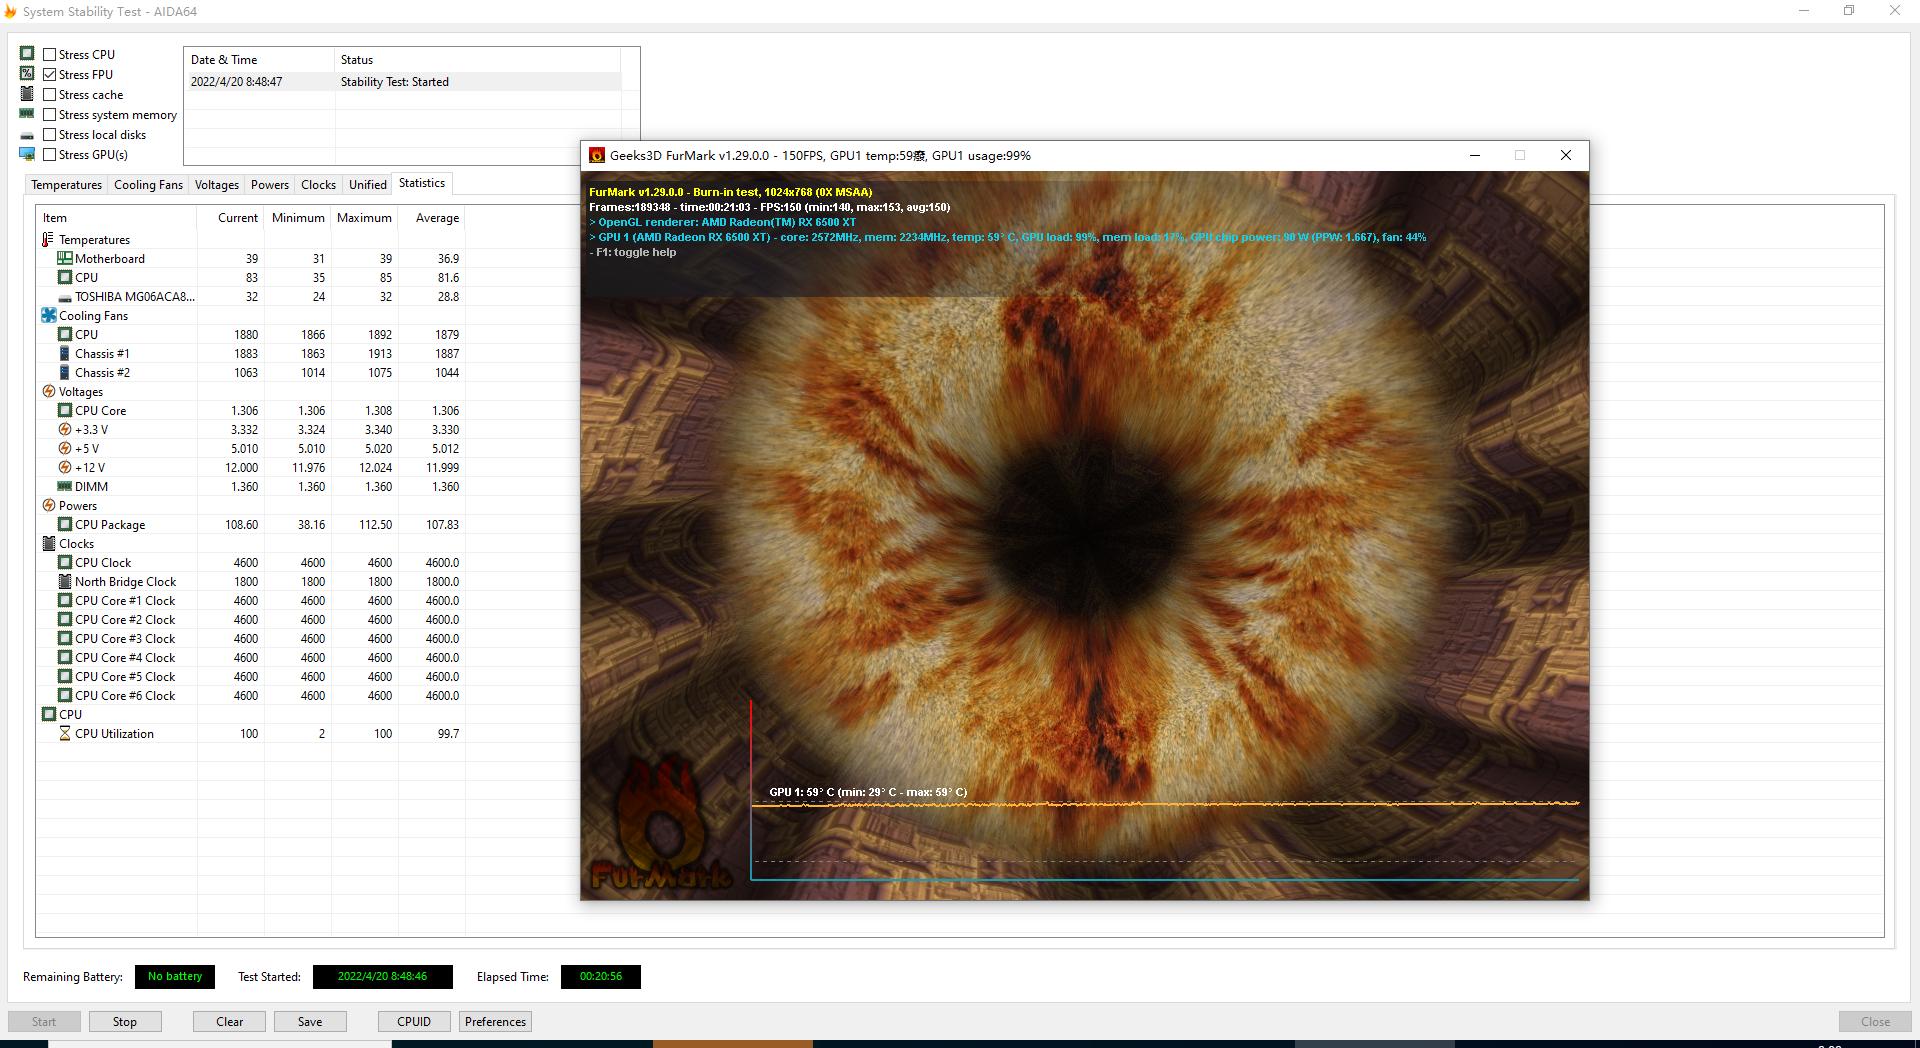The image size is (1920, 1048).
Task: Click the Voltages category icon
Action: point(48,392)
